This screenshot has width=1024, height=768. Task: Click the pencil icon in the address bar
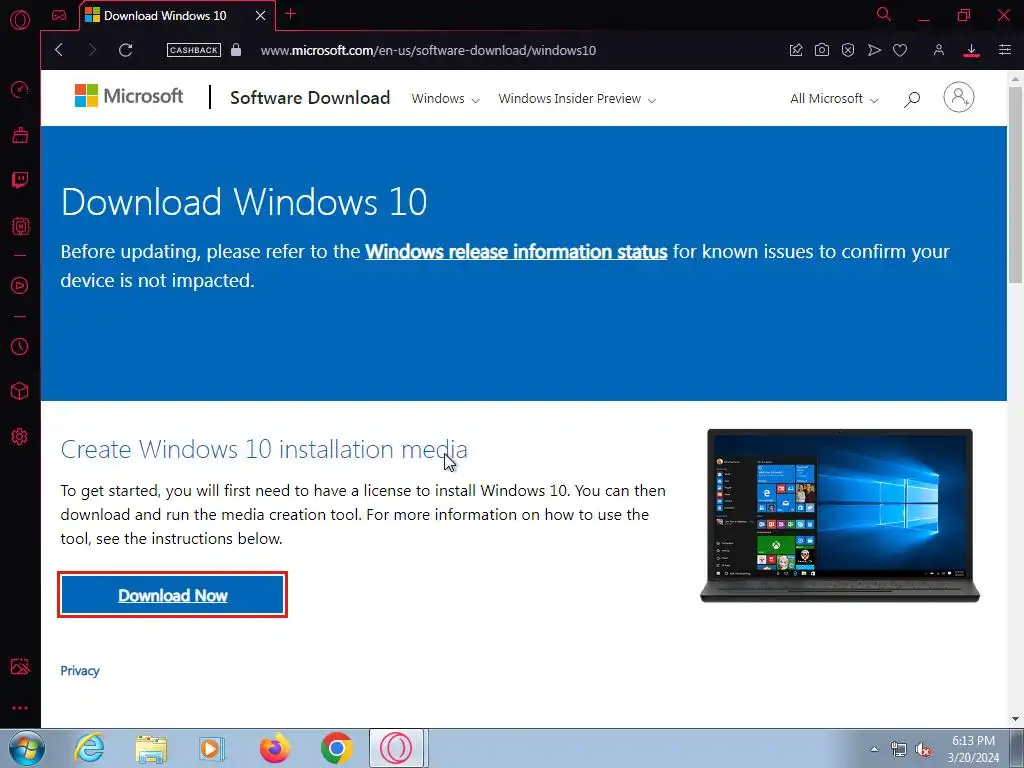coord(795,50)
